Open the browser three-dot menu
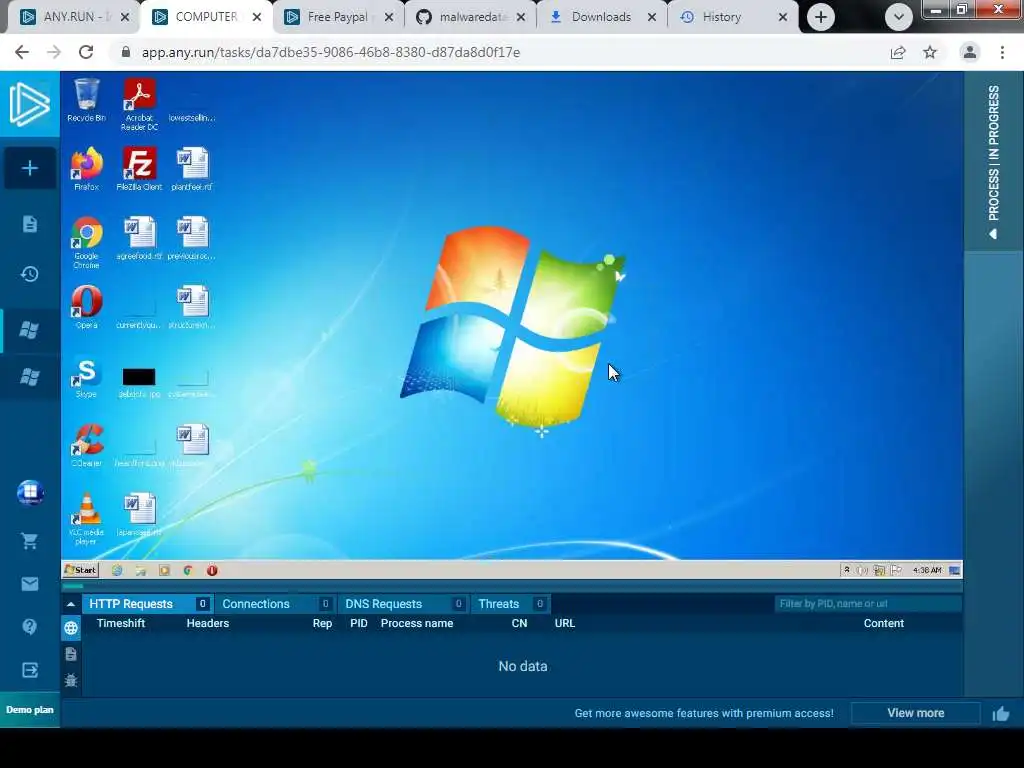This screenshot has width=1024, height=768. tap(1002, 52)
